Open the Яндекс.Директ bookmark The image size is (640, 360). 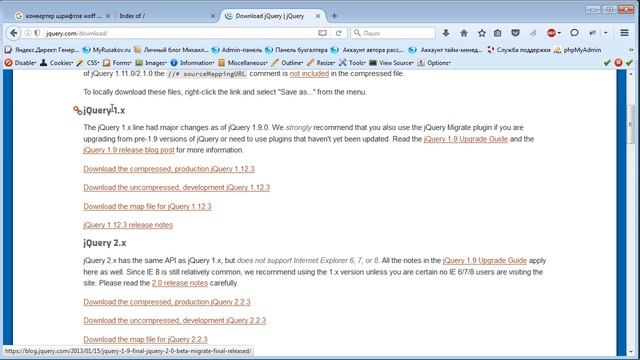(x=42, y=50)
